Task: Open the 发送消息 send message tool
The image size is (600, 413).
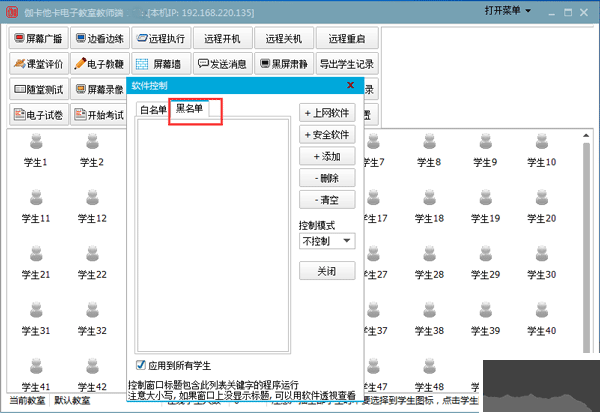Action: coord(223,64)
